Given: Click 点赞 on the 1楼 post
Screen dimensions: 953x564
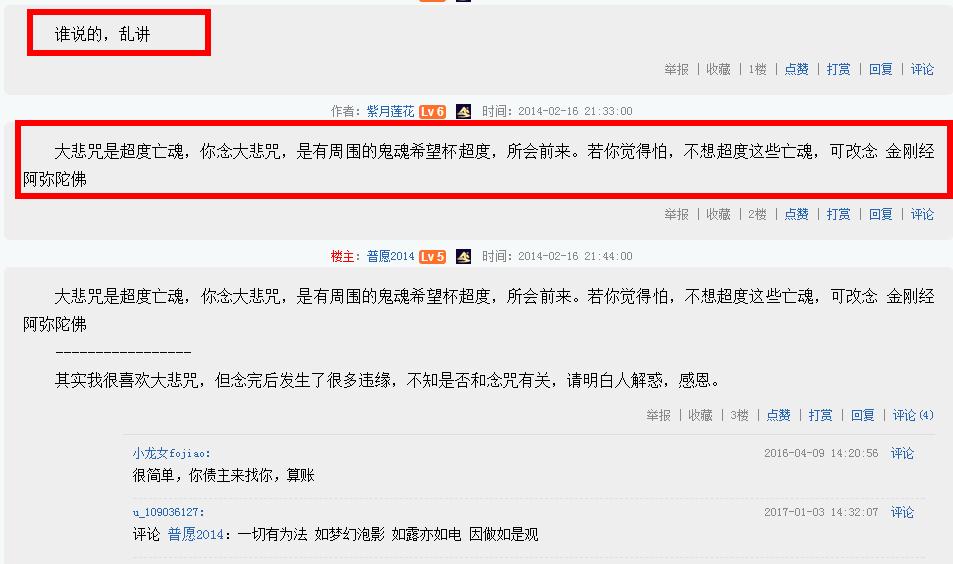Looking at the screenshot, I should coord(796,69).
